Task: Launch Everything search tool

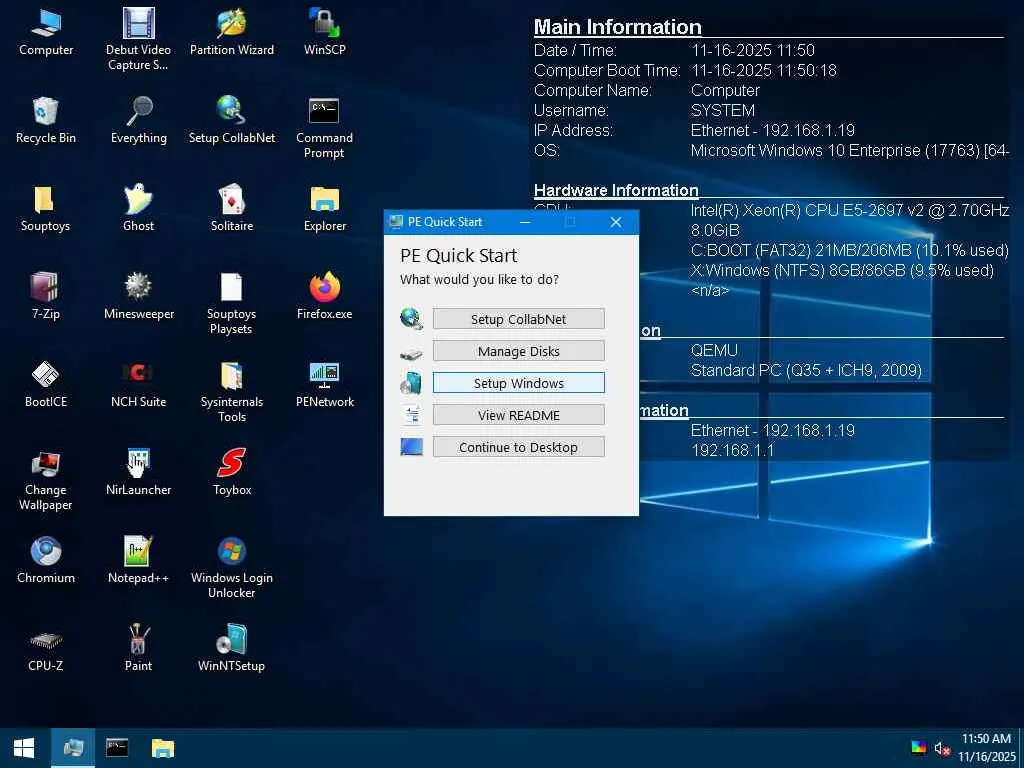Action: tap(138, 120)
